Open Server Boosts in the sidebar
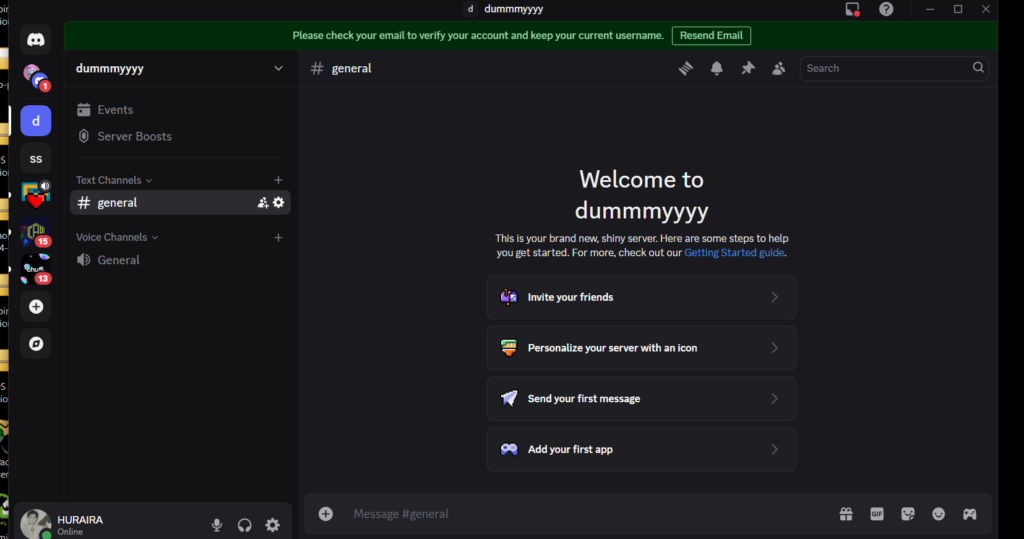1024x539 pixels. click(x=180, y=136)
